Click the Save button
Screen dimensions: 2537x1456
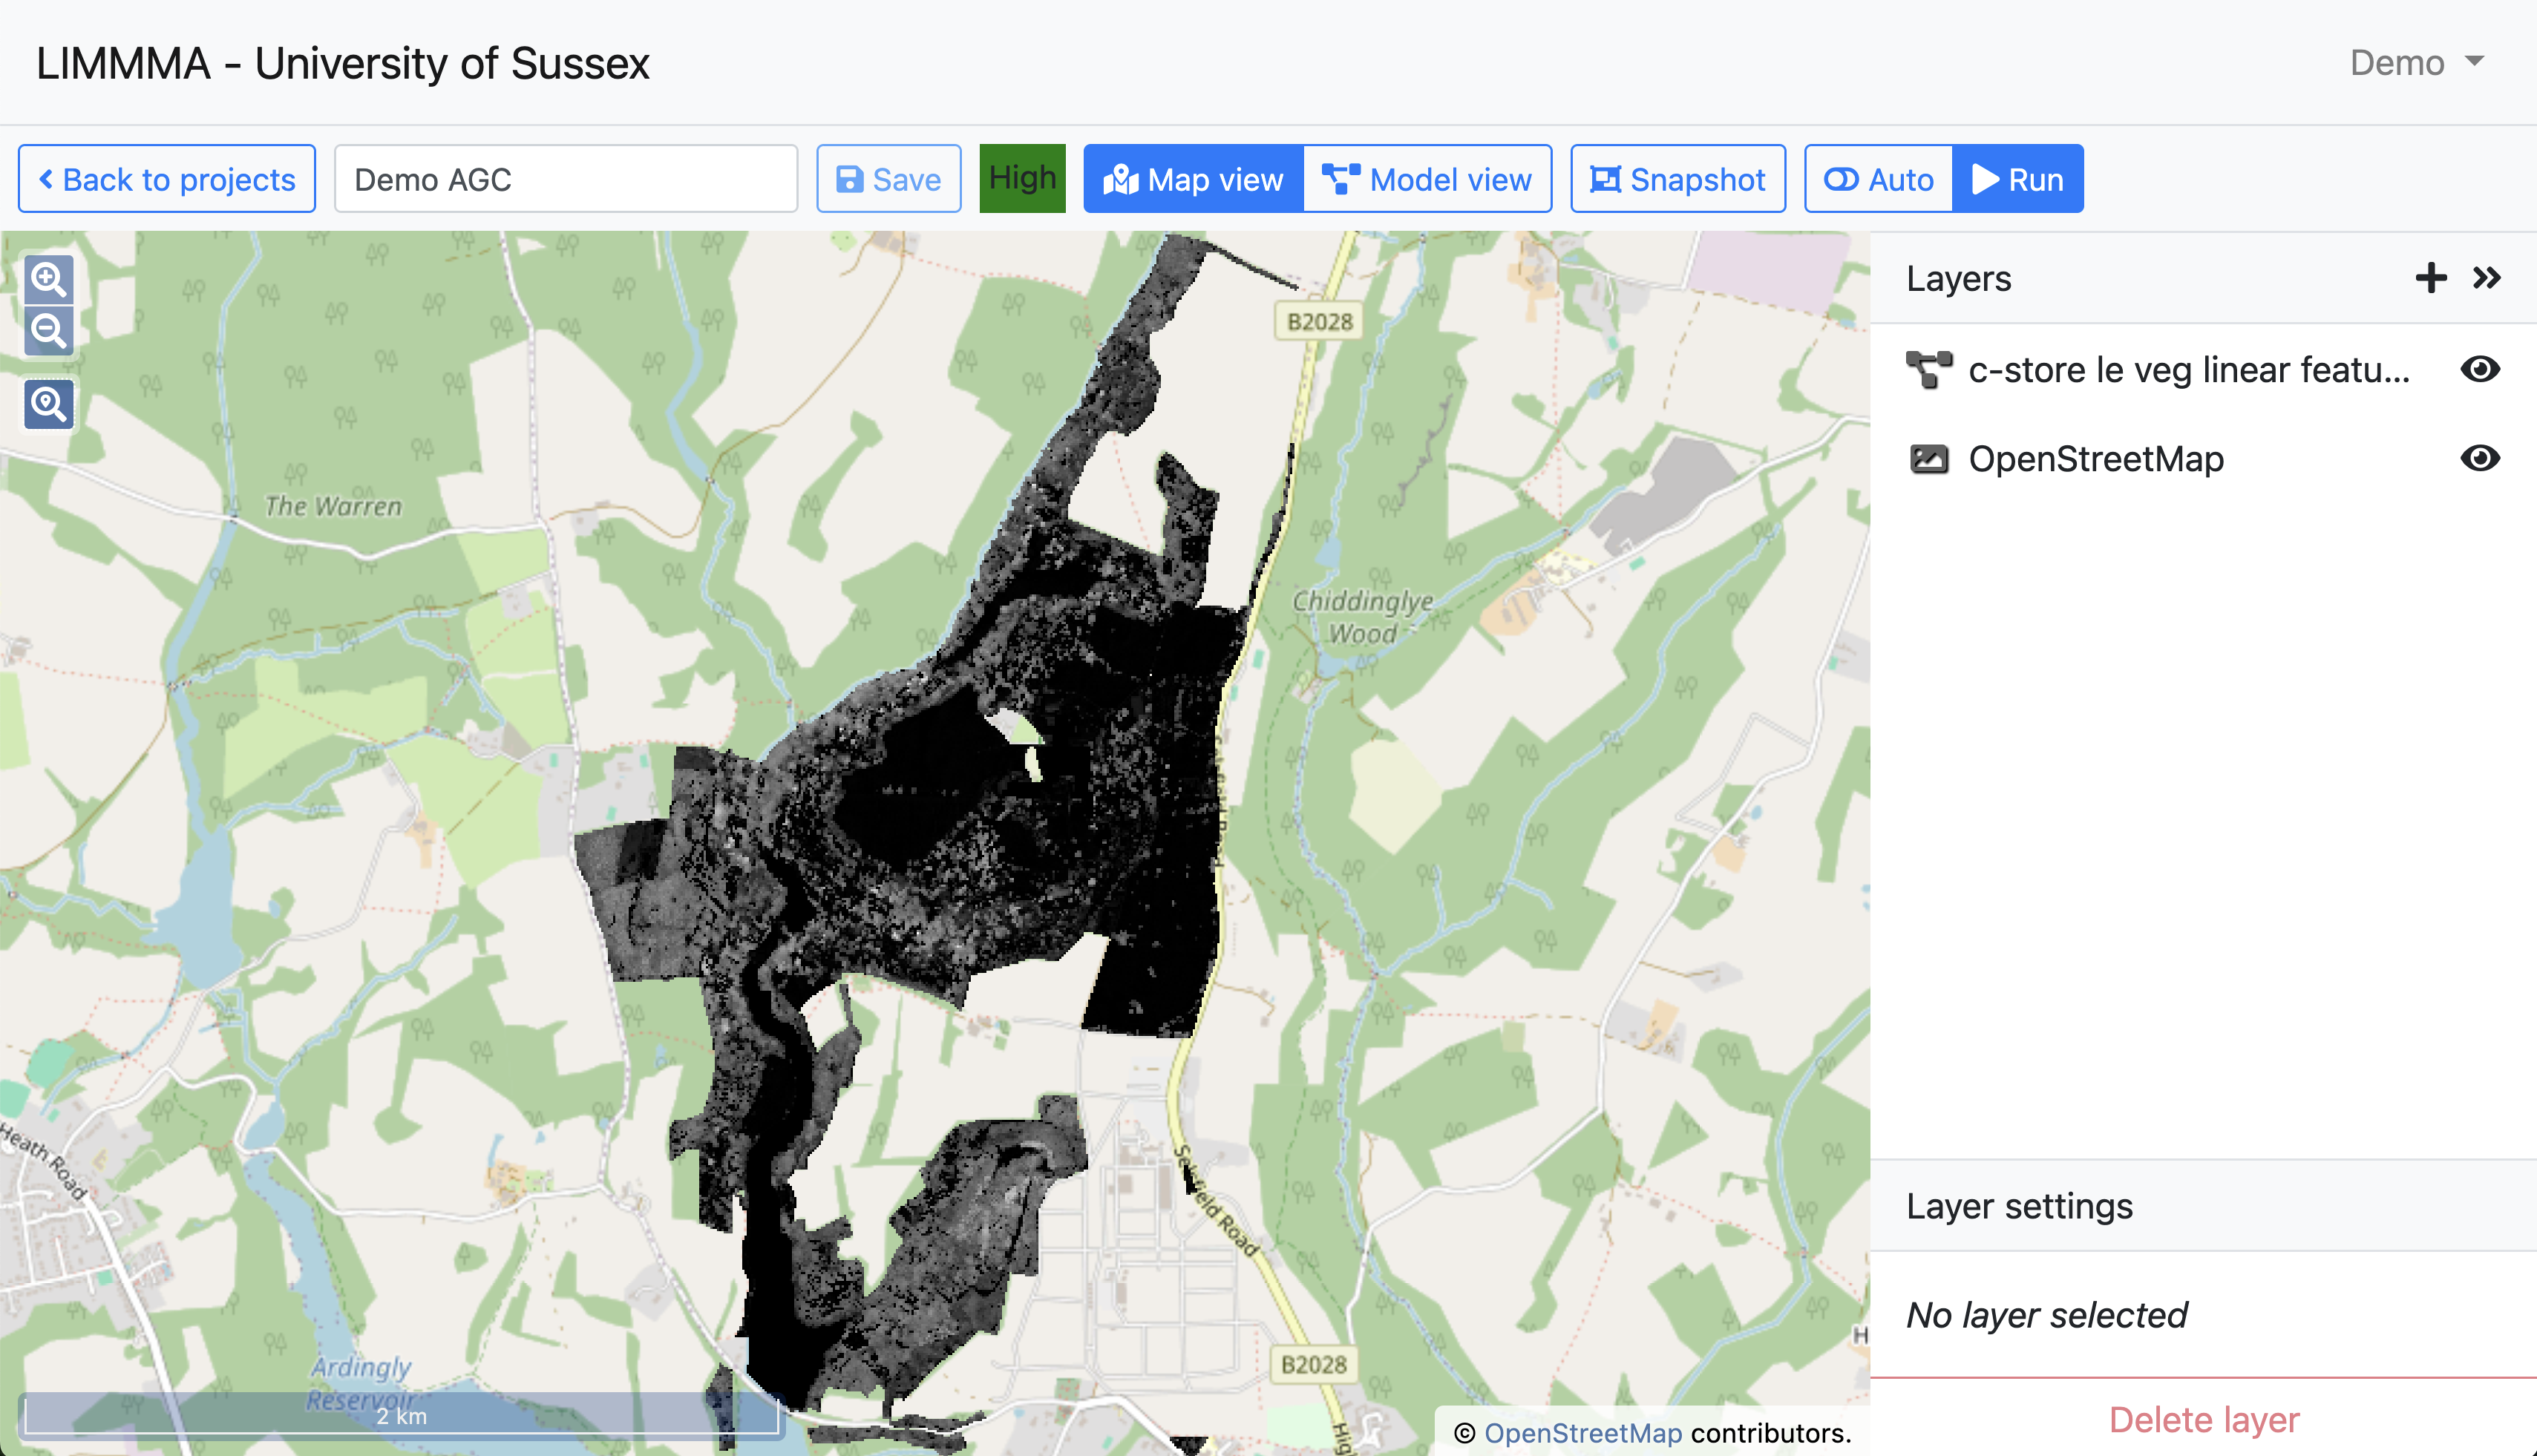[x=888, y=179]
